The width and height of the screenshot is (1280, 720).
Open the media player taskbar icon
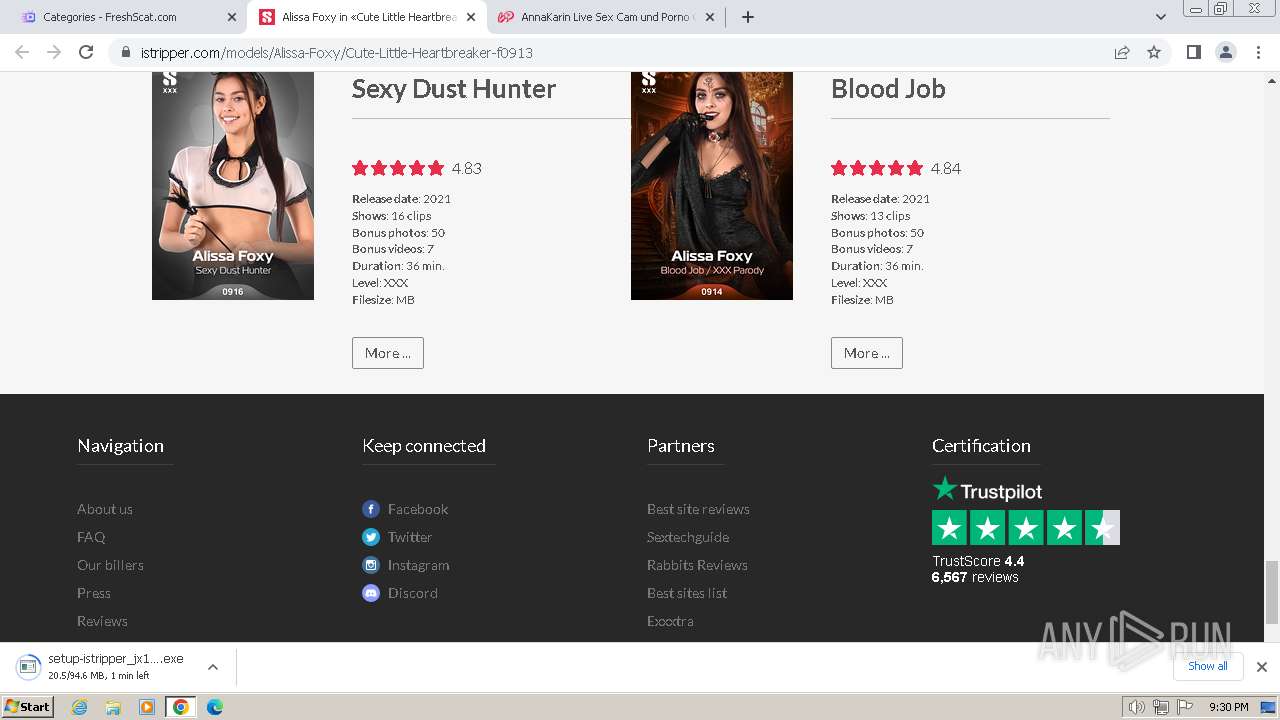[147, 707]
